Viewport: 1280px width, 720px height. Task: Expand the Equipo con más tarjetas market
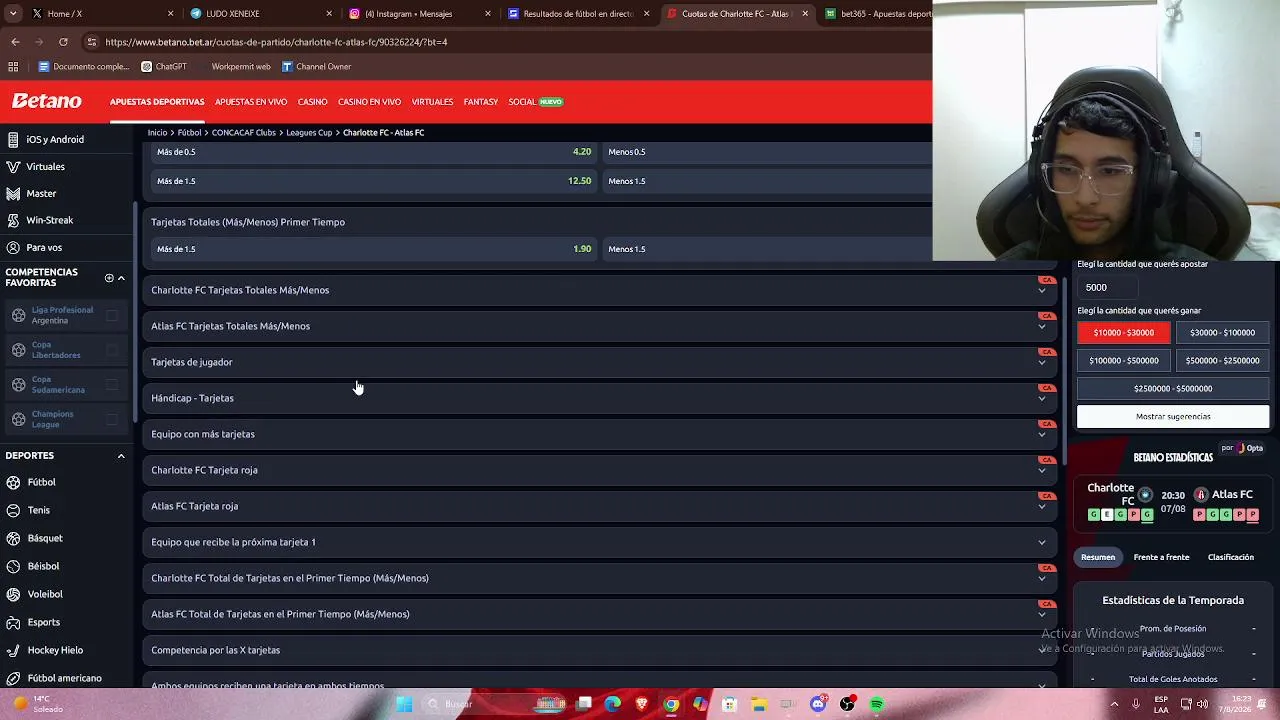click(600, 434)
